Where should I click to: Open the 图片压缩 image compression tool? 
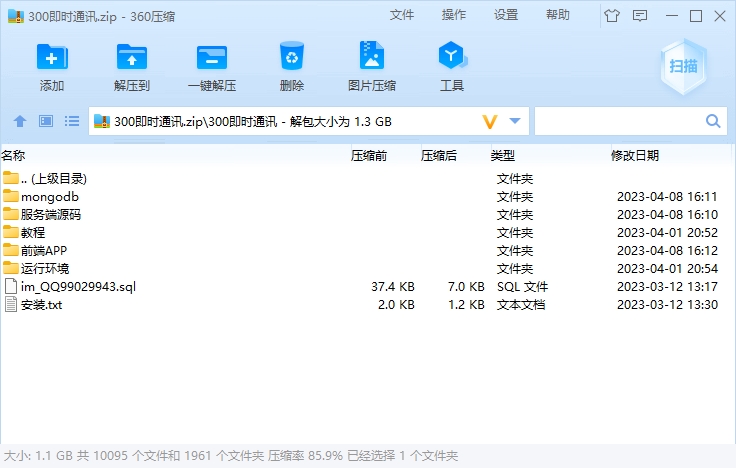pos(372,57)
